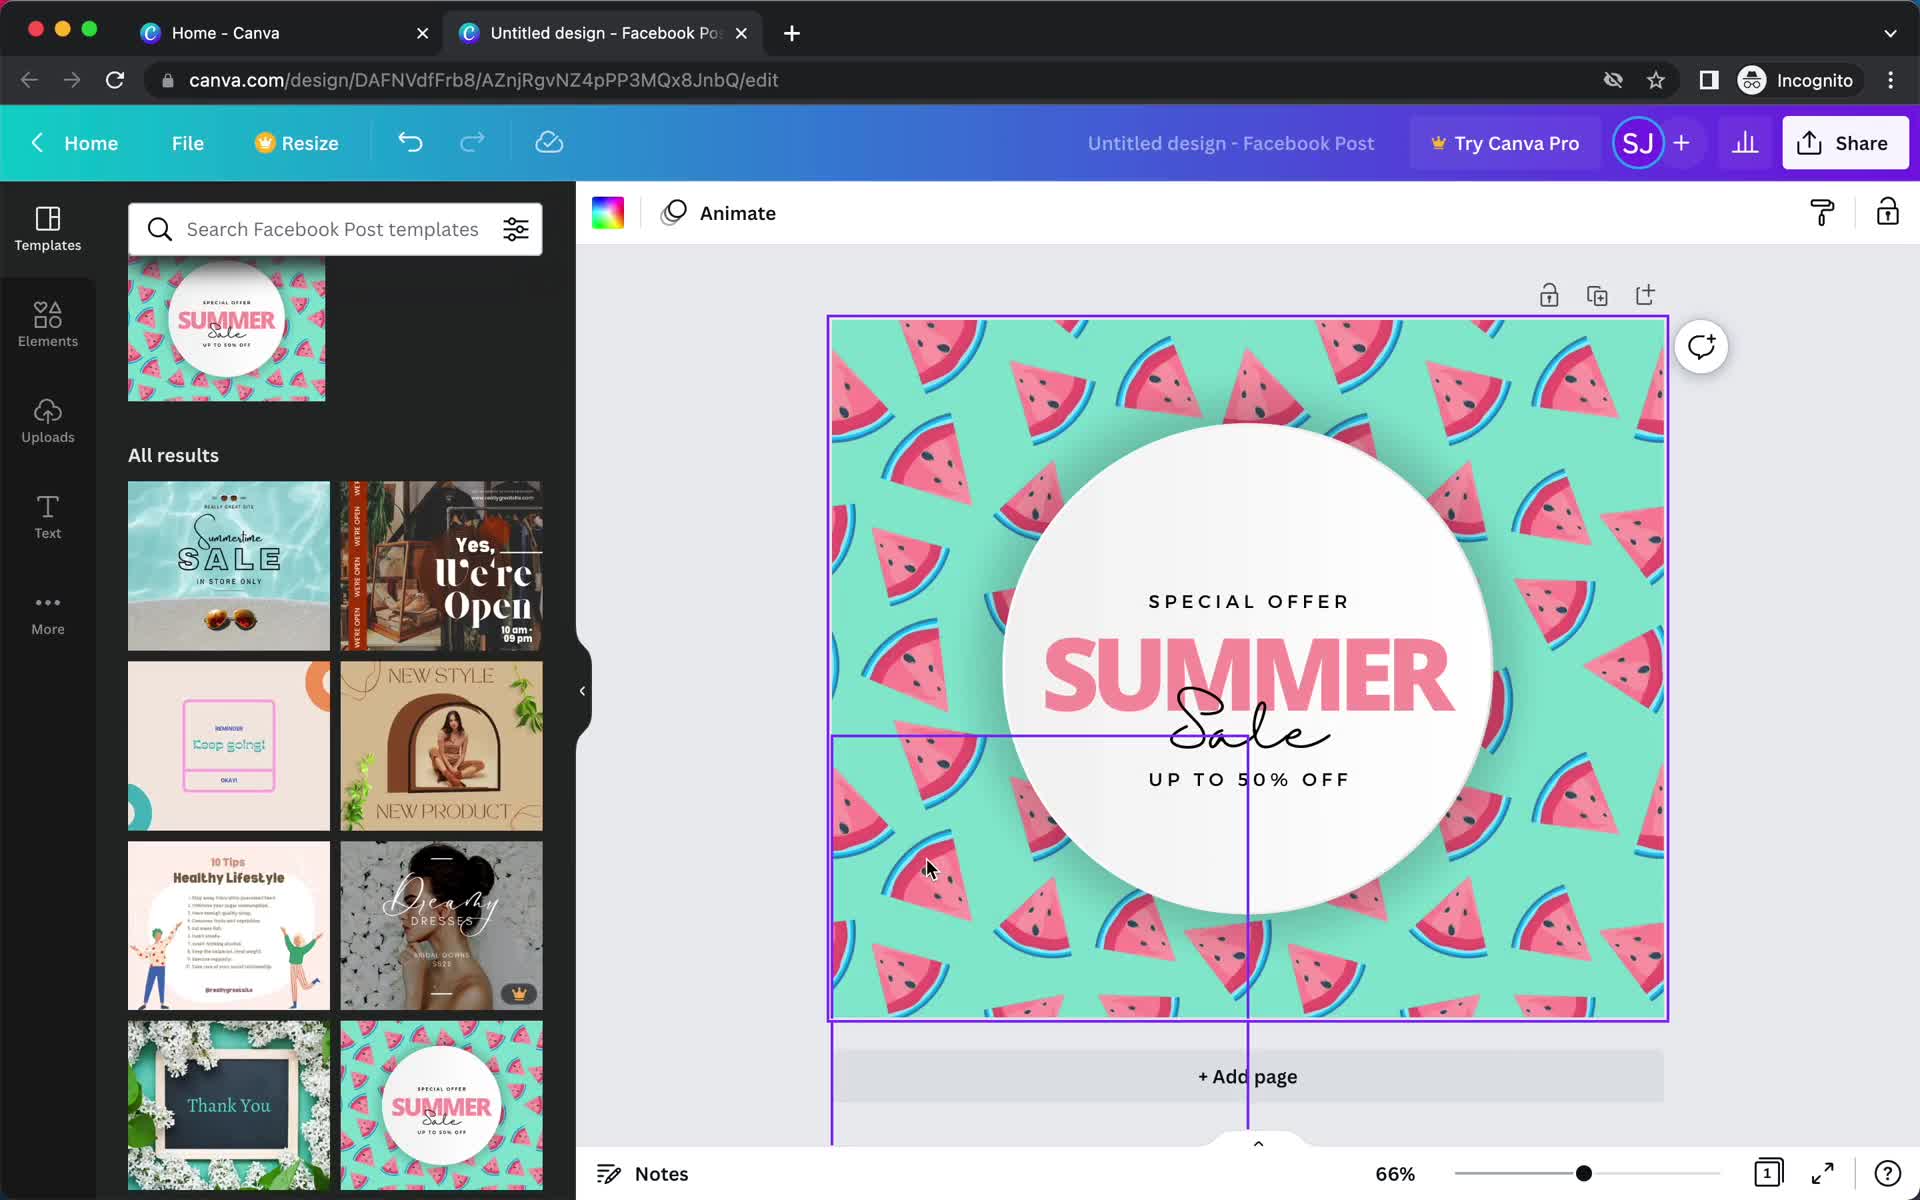Open the Templates sidebar panel
Viewport: 1920px width, 1200px height.
pyautogui.click(x=47, y=229)
